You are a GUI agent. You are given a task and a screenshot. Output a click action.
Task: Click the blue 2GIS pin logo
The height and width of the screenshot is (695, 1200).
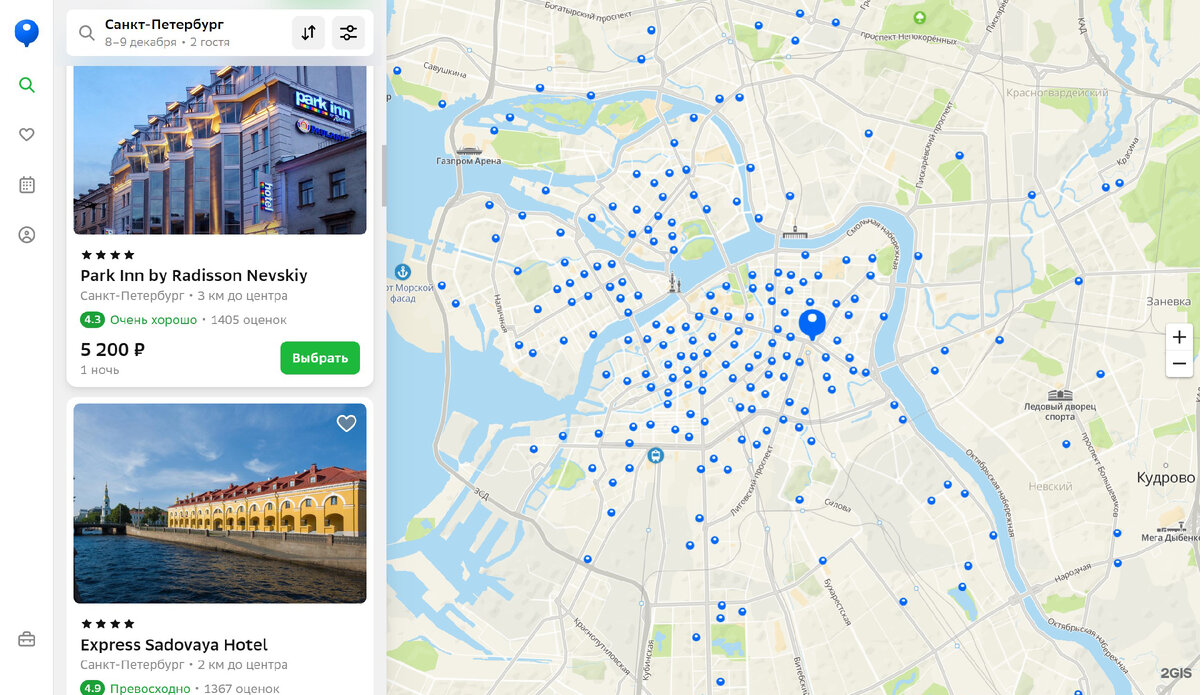(x=27, y=33)
